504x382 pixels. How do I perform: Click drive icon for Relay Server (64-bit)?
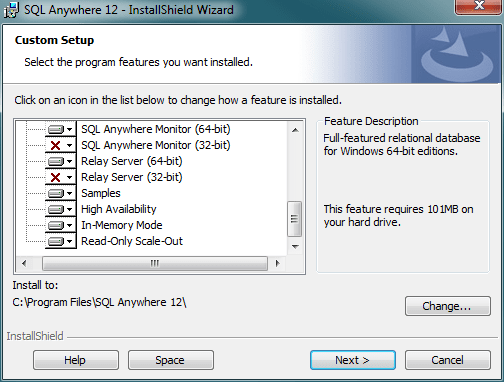55,161
